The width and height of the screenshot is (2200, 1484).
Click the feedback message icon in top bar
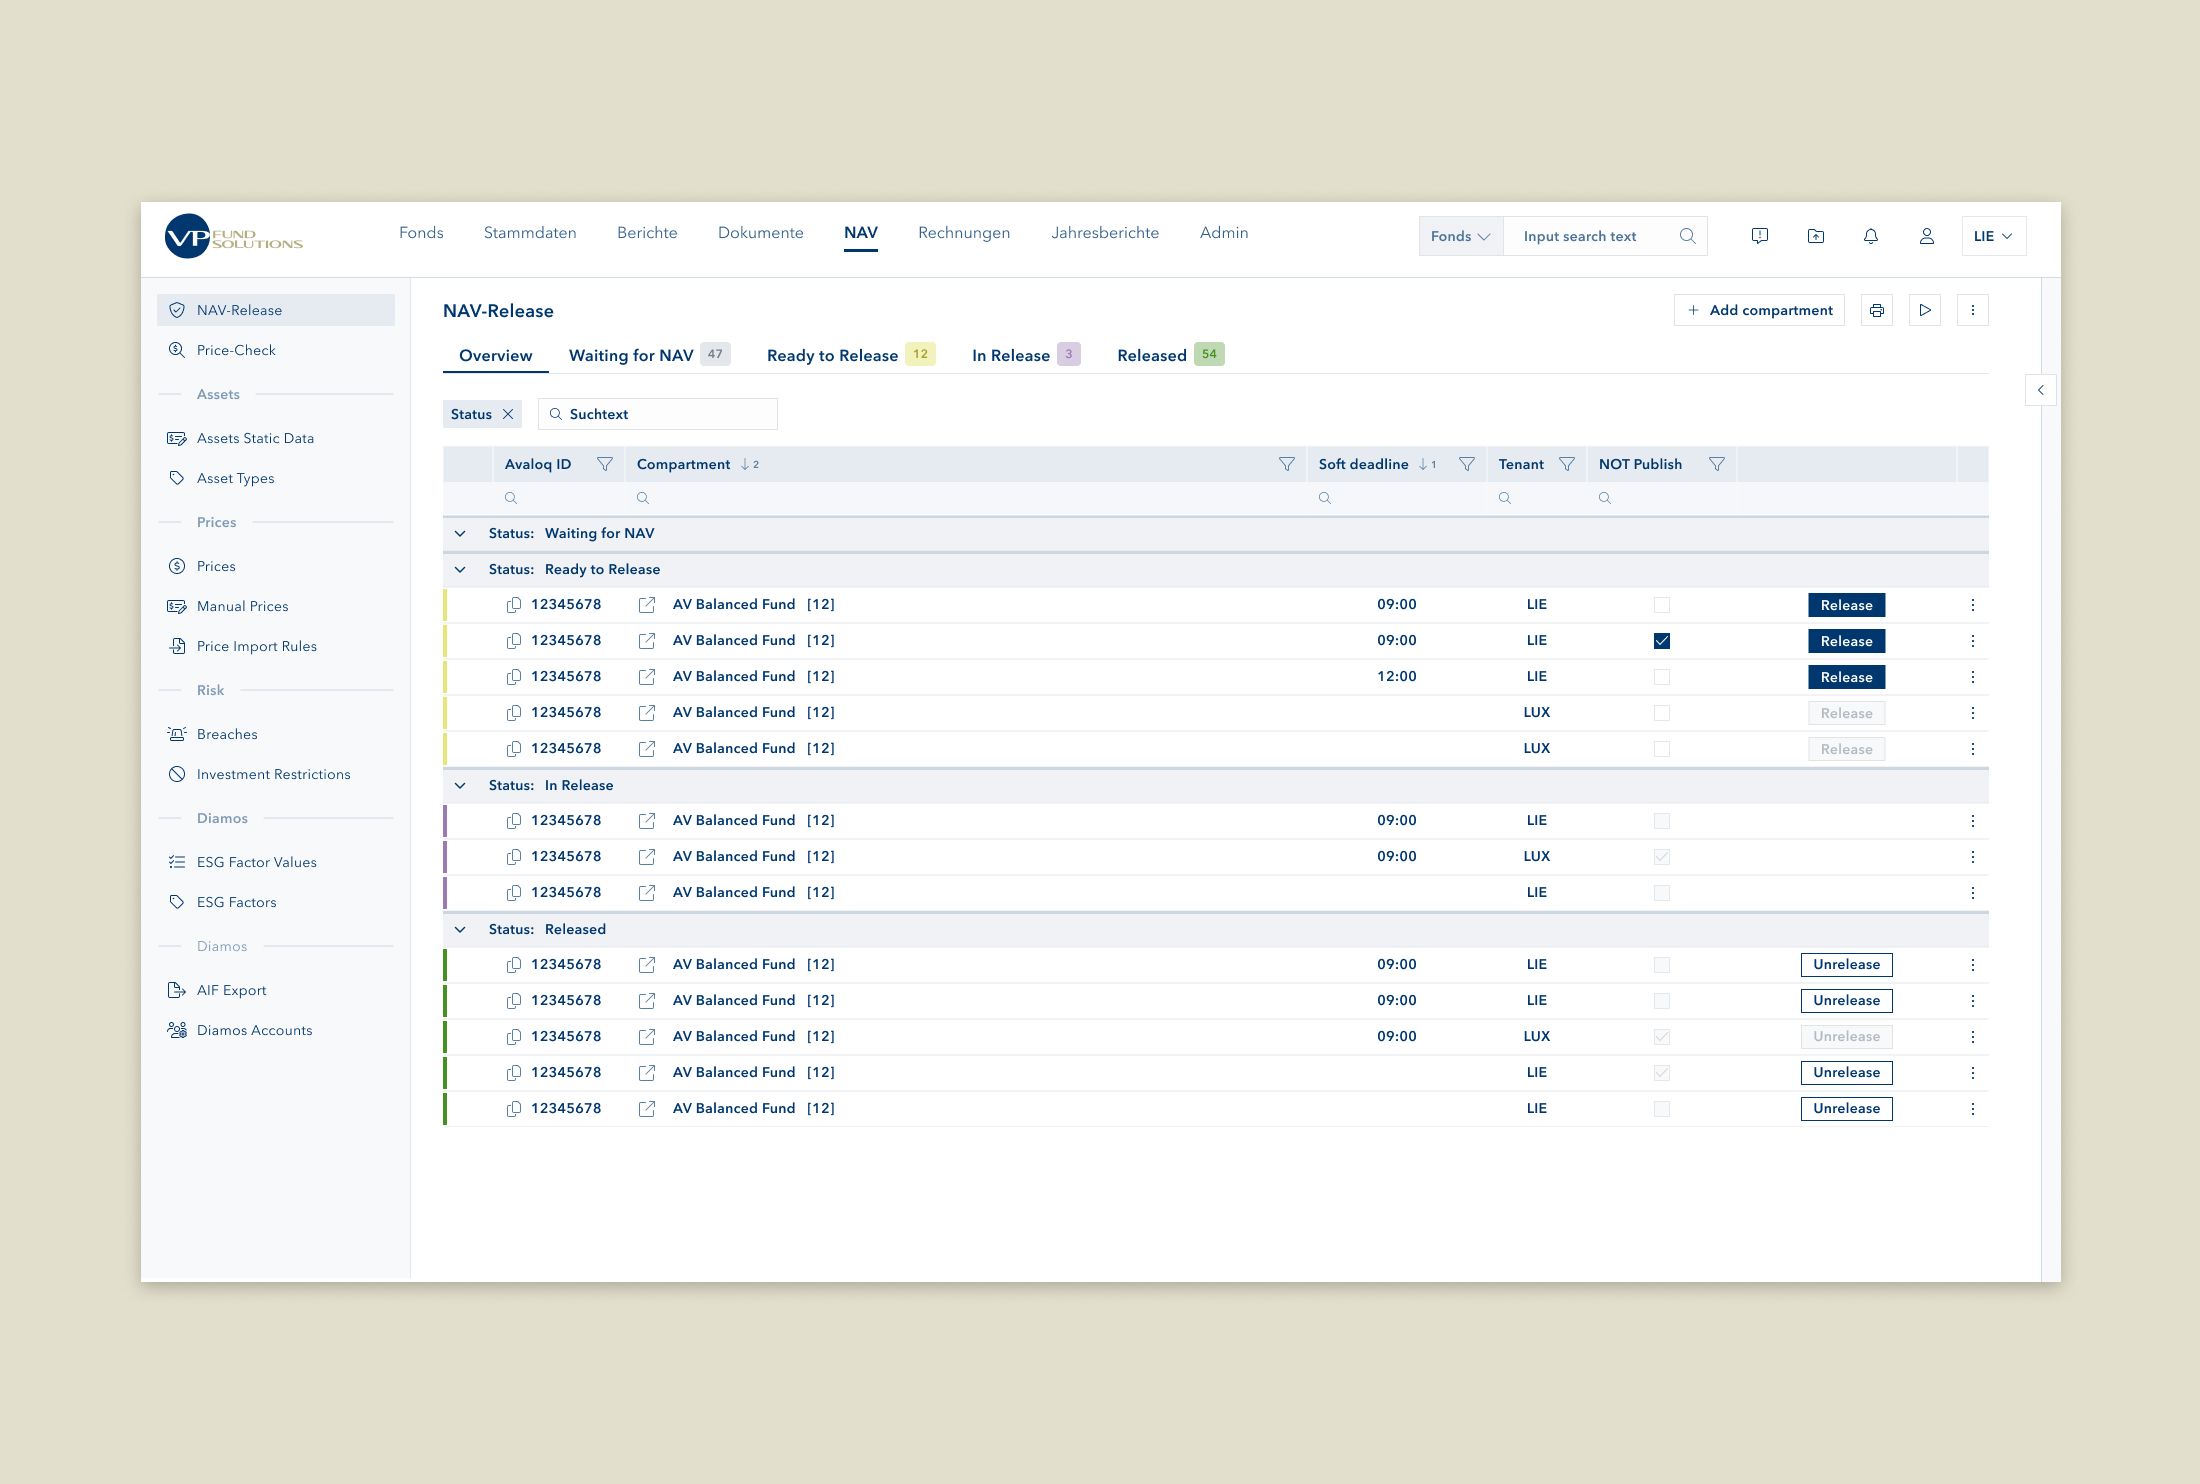point(1759,236)
